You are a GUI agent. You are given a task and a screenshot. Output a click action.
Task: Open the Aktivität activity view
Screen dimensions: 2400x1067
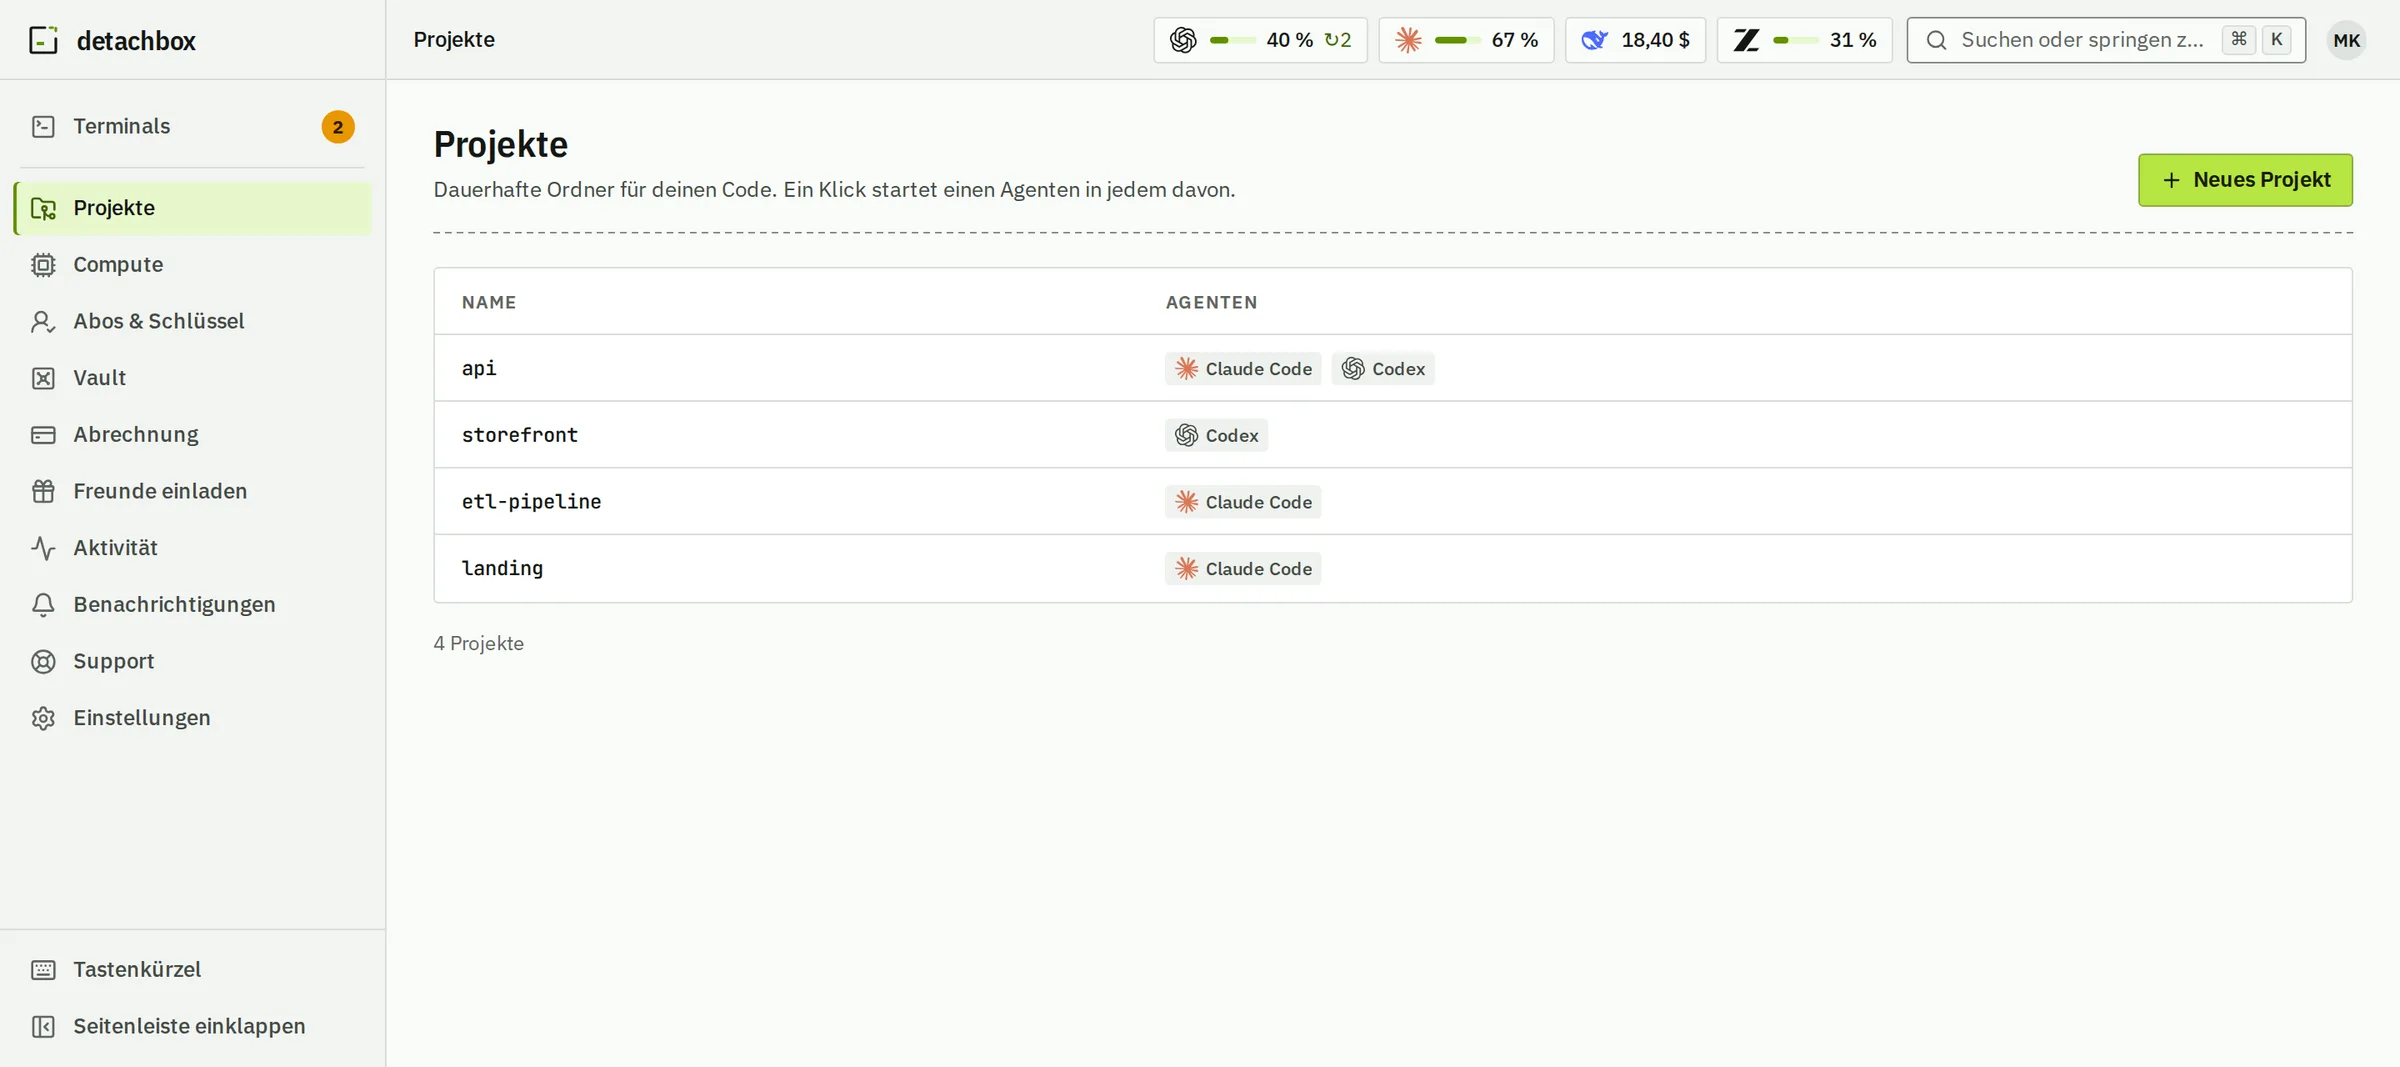click(192, 548)
